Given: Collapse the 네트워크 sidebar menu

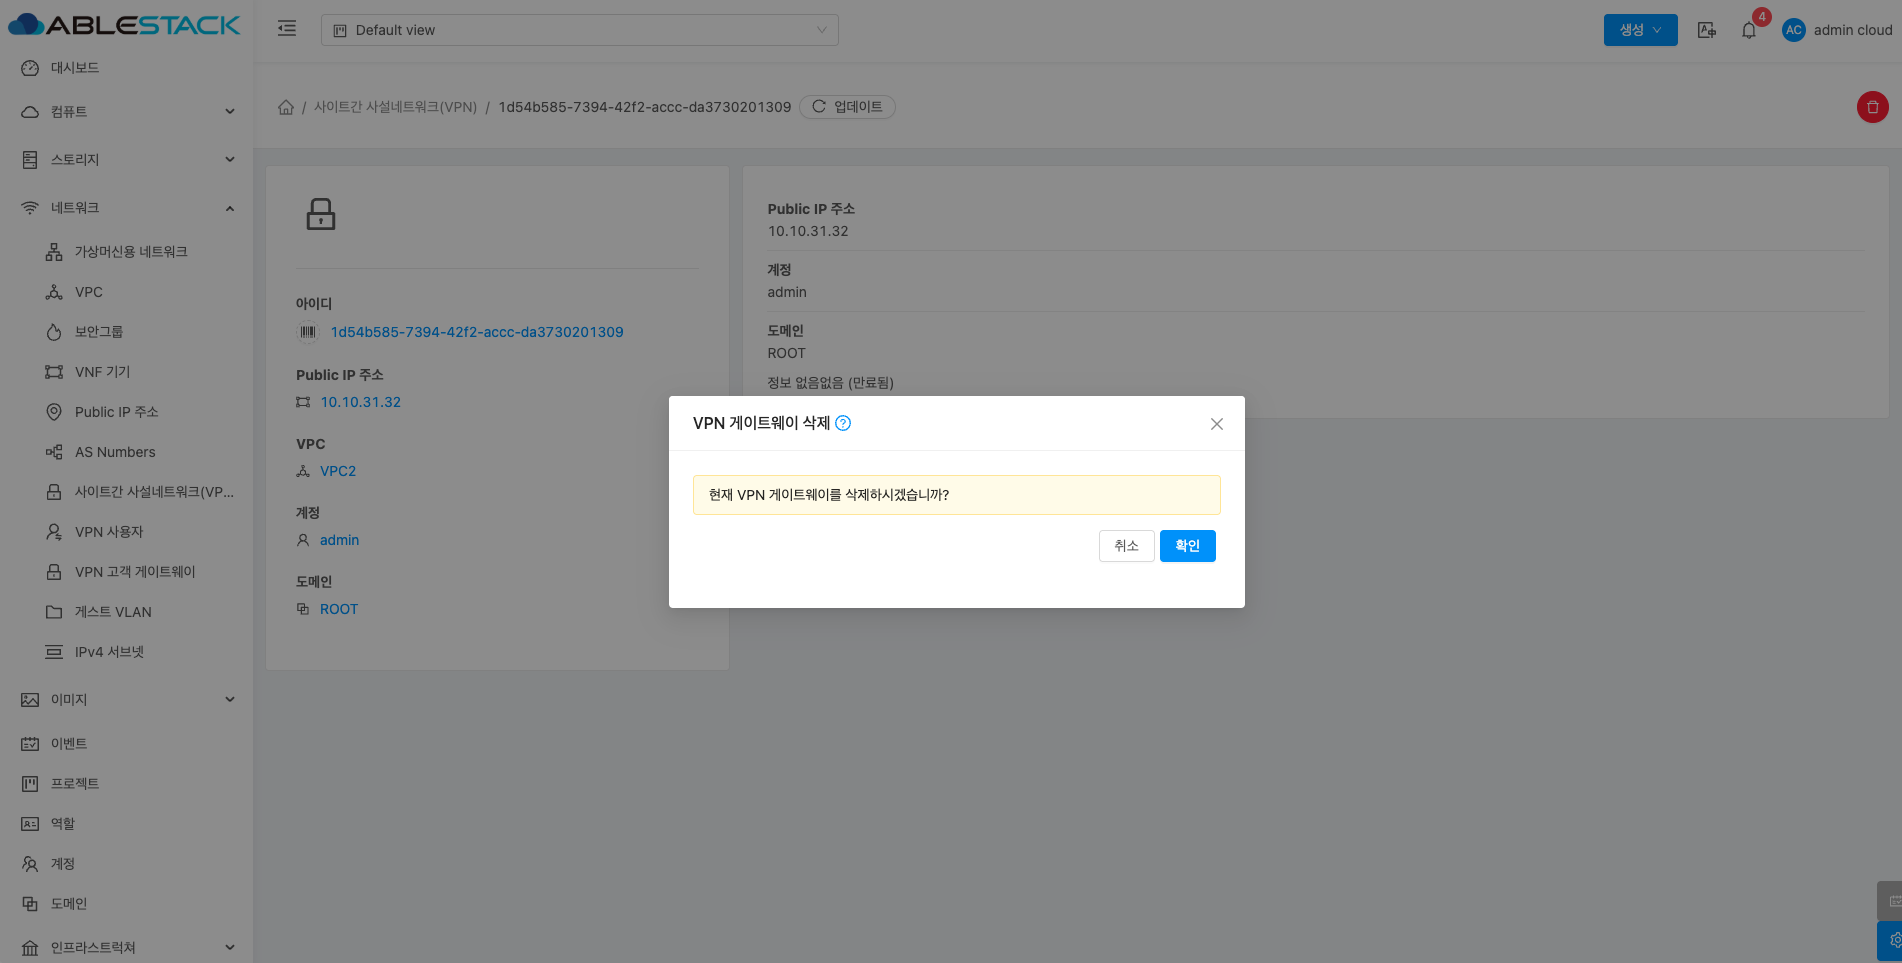Looking at the screenshot, I should pos(126,208).
